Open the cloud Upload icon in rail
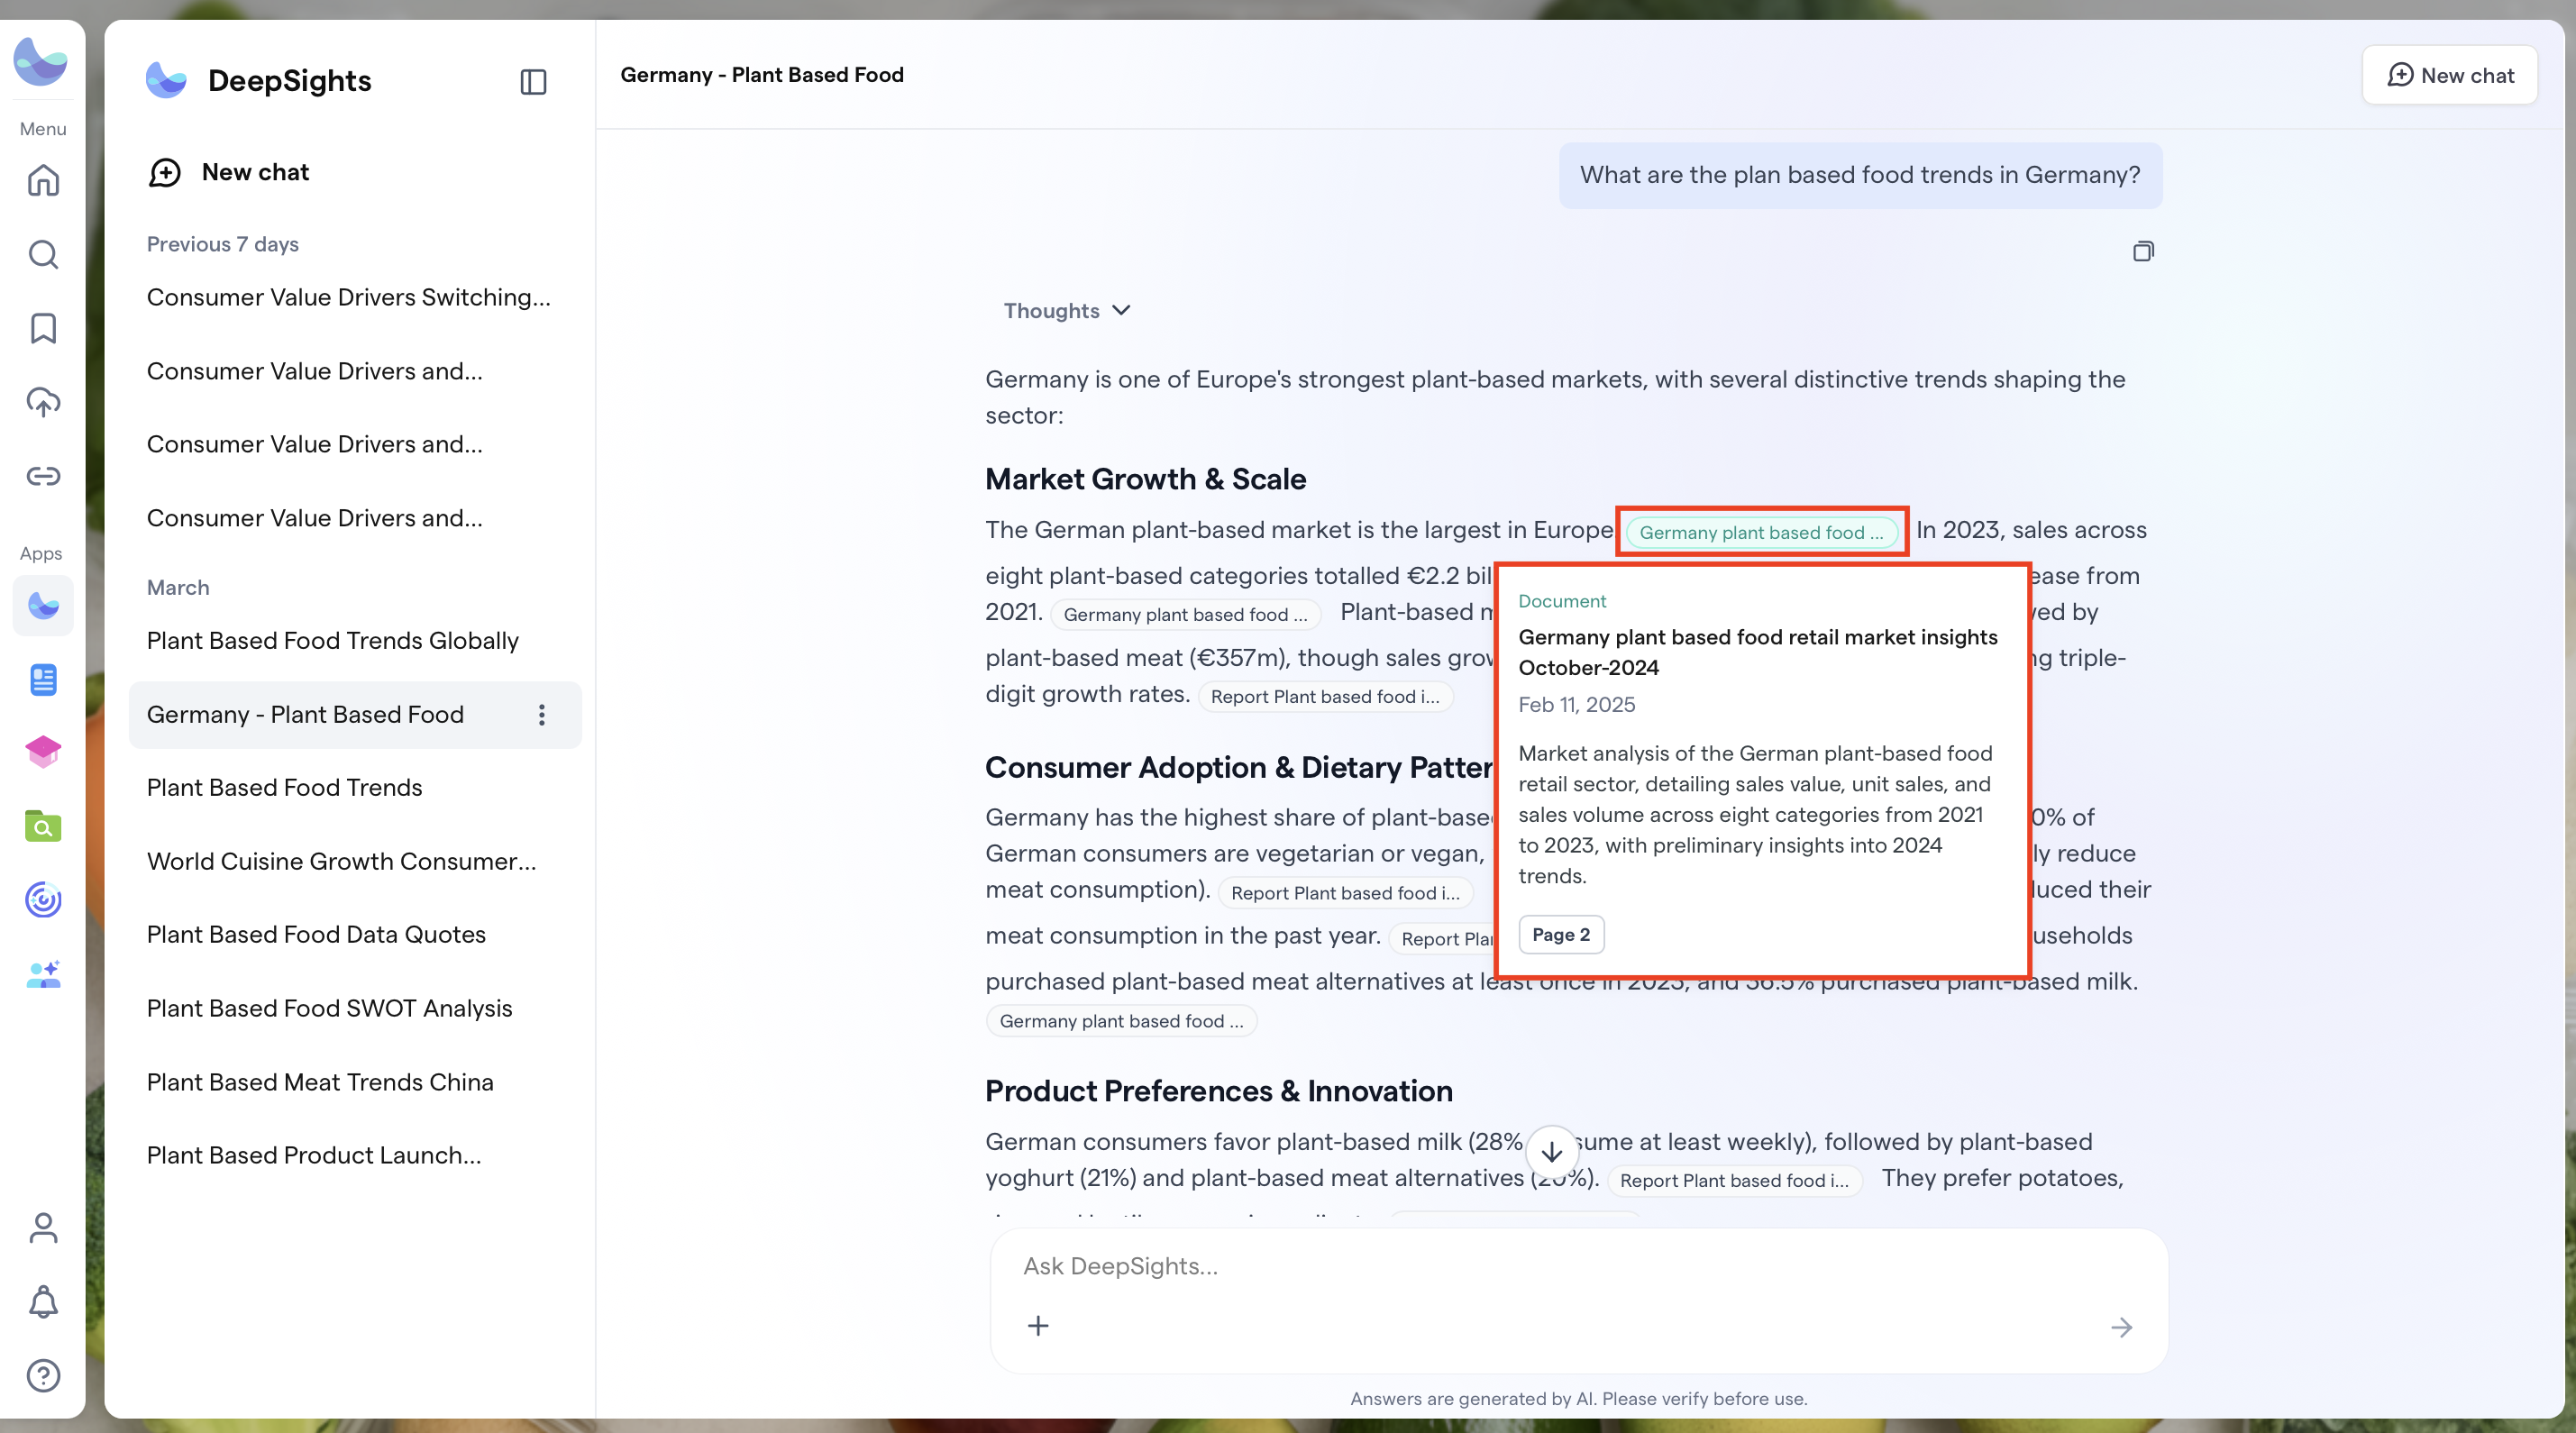The height and width of the screenshot is (1433, 2576). coord(43,402)
